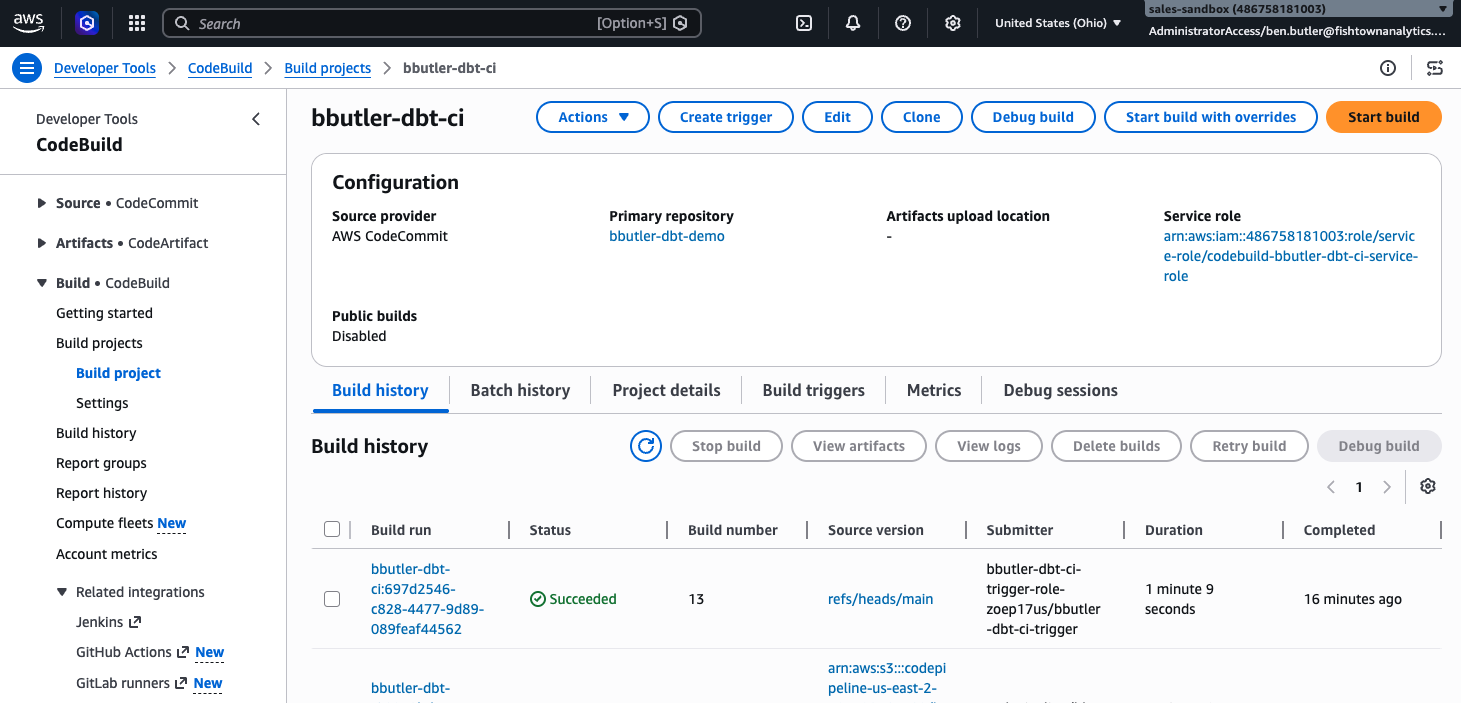Expand the Artifacts CodeArtifact section
Image resolution: width=1461 pixels, height=703 pixels.
click(x=42, y=243)
